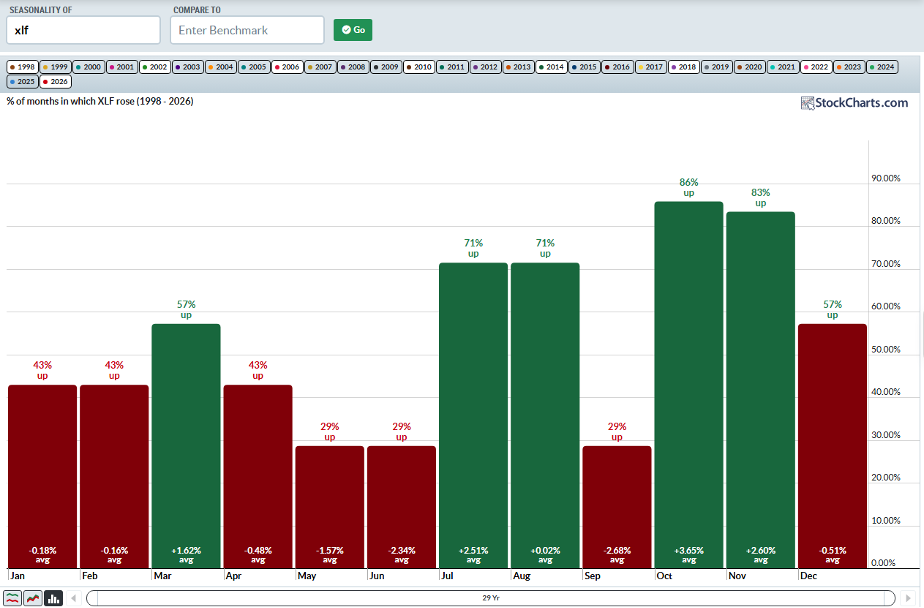Toggle the 2018 year chip
Image resolution: width=924 pixels, height=608 pixels.
click(x=683, y=67)
